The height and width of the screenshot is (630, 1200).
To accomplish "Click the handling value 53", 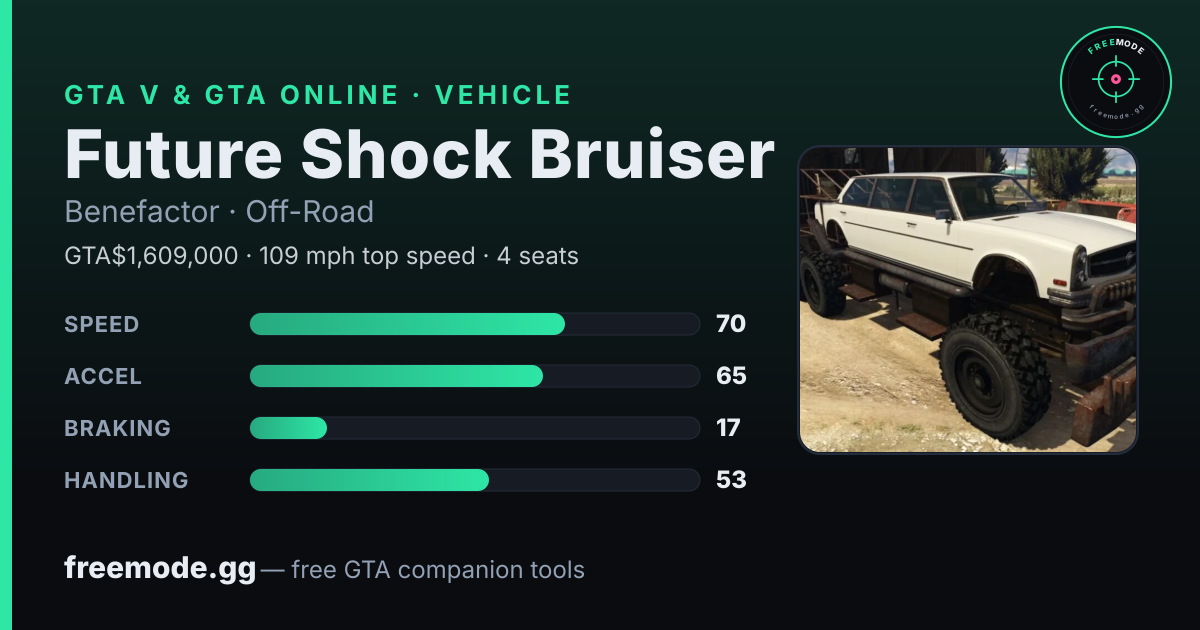I will [x=731, y=480].
